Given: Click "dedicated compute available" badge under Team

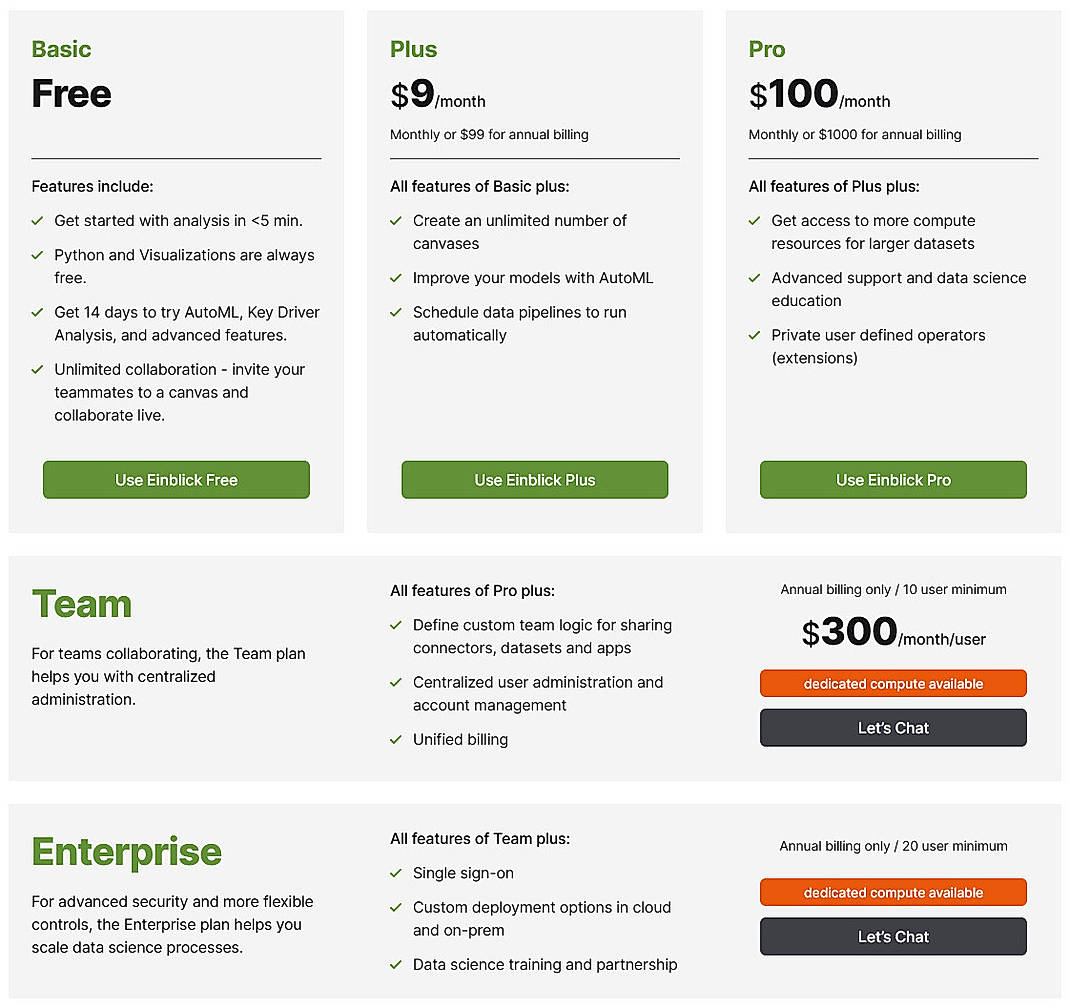Looking at the screenshot, I should point(893,684).
